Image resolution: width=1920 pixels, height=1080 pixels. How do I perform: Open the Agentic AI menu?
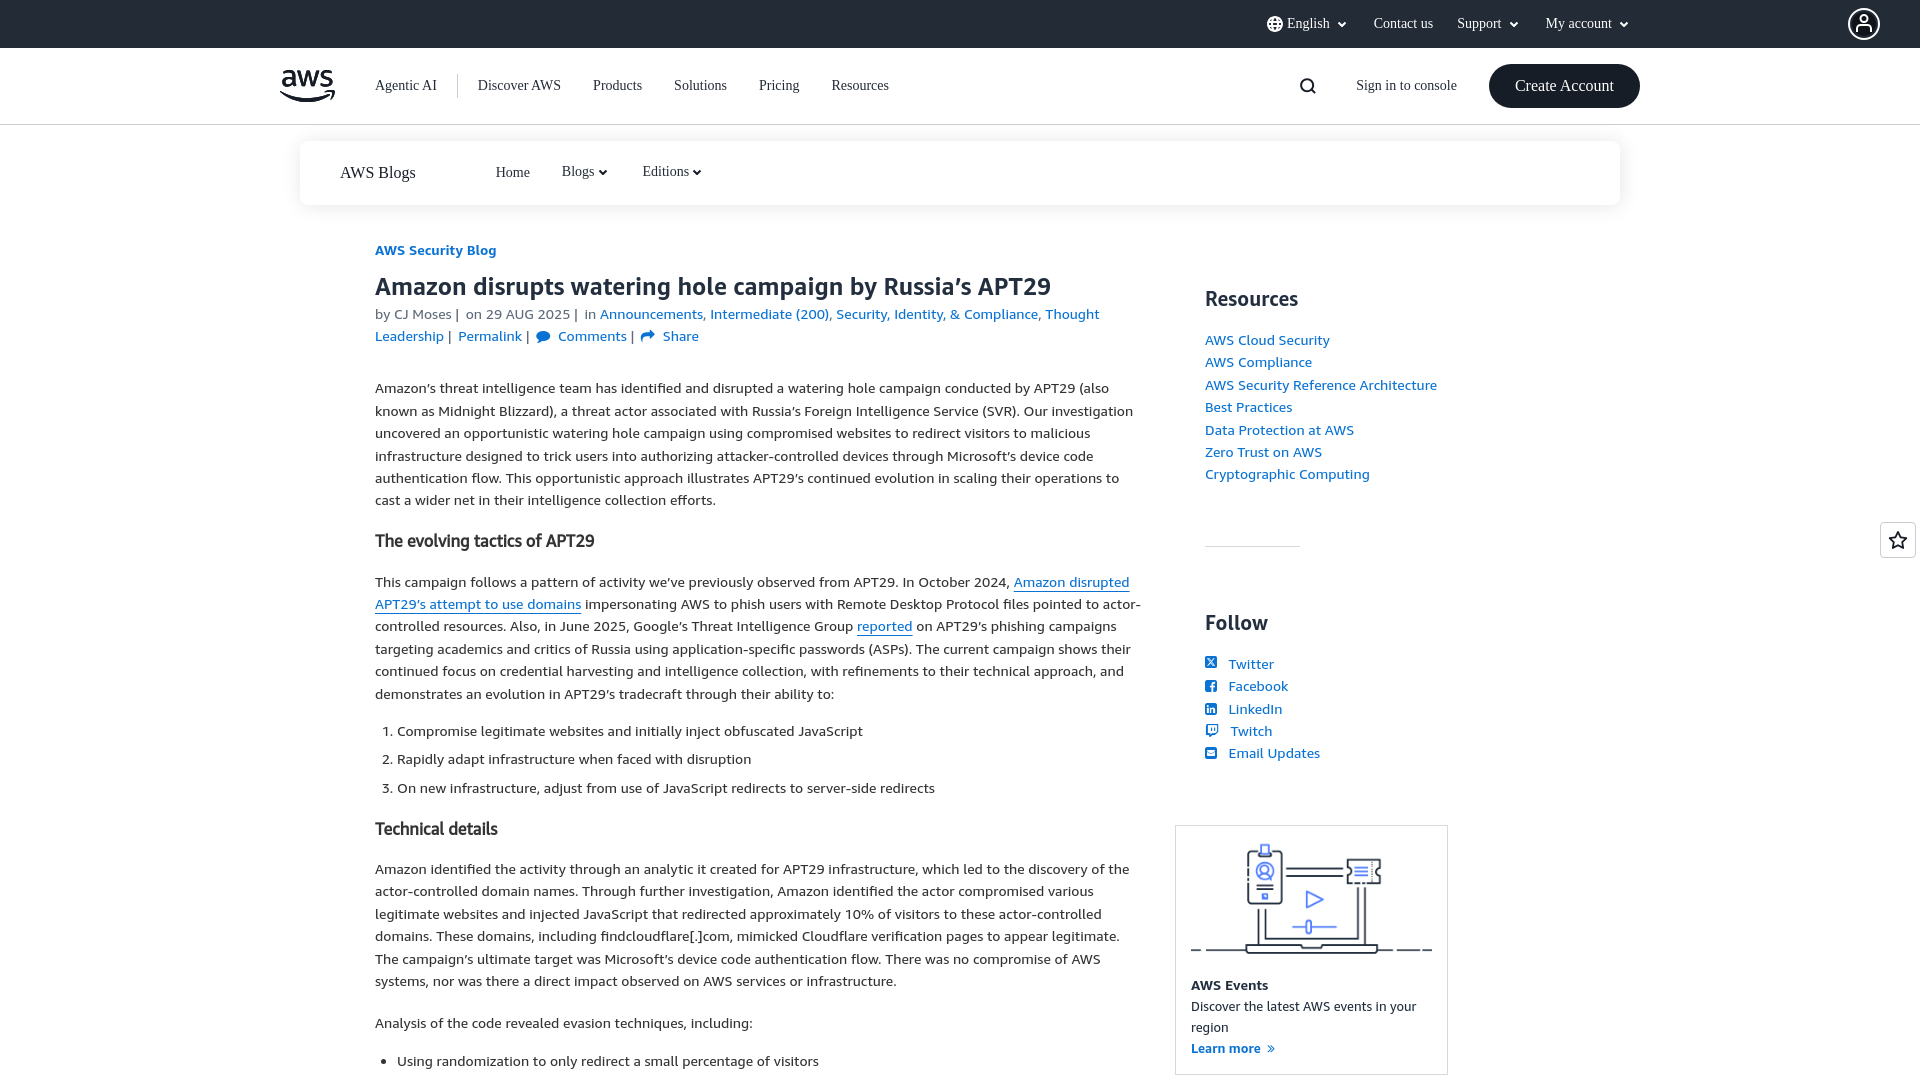[x=406, y=86]
